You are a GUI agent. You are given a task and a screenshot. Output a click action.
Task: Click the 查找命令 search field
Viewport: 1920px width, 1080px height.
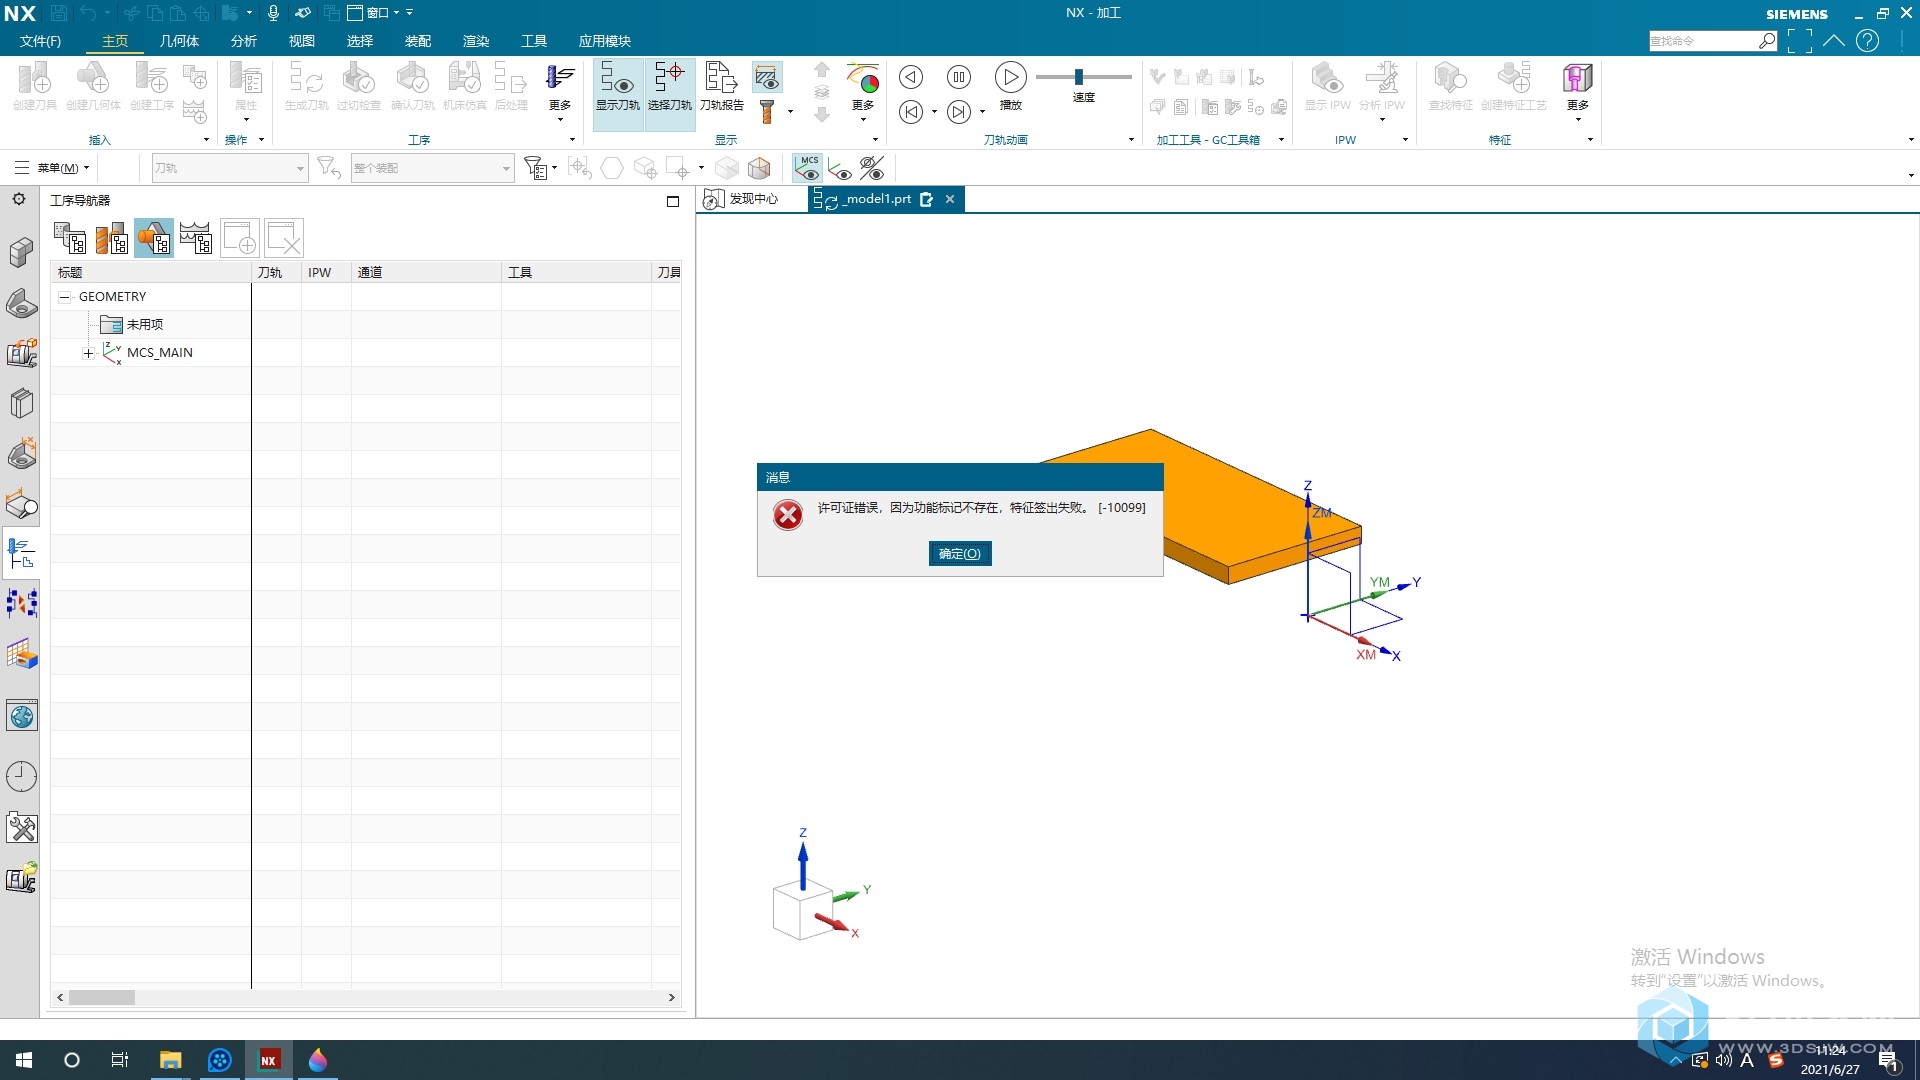point(1703,41)
